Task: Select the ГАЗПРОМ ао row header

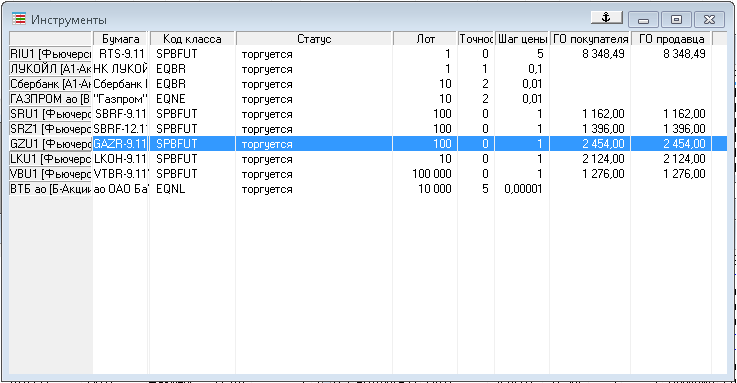Action: coord(50,99)
